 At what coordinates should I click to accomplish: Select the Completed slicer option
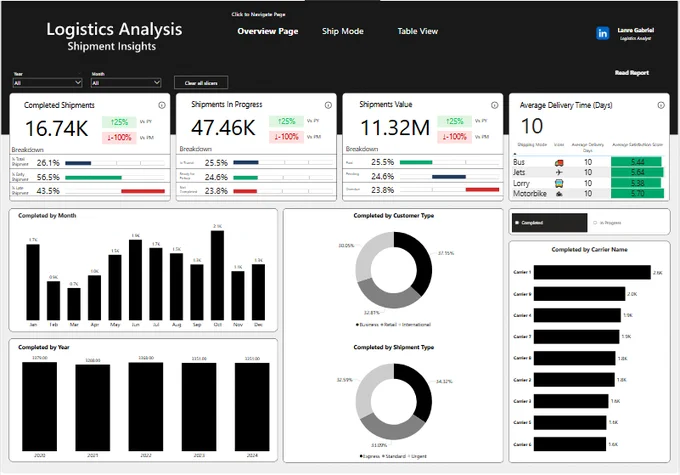point(549,223)
